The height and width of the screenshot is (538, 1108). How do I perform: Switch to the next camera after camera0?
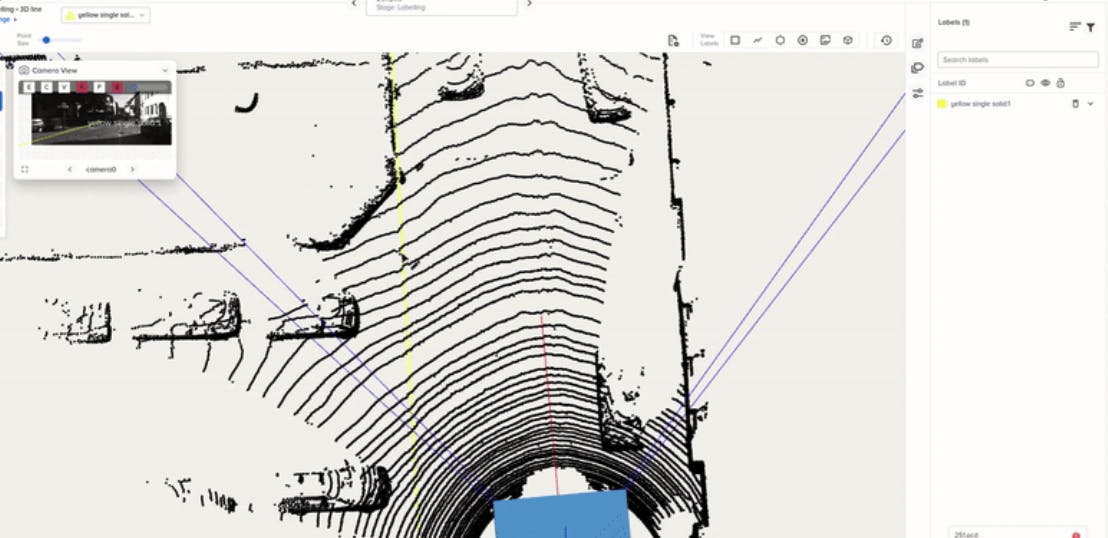[x=132, y=170]
